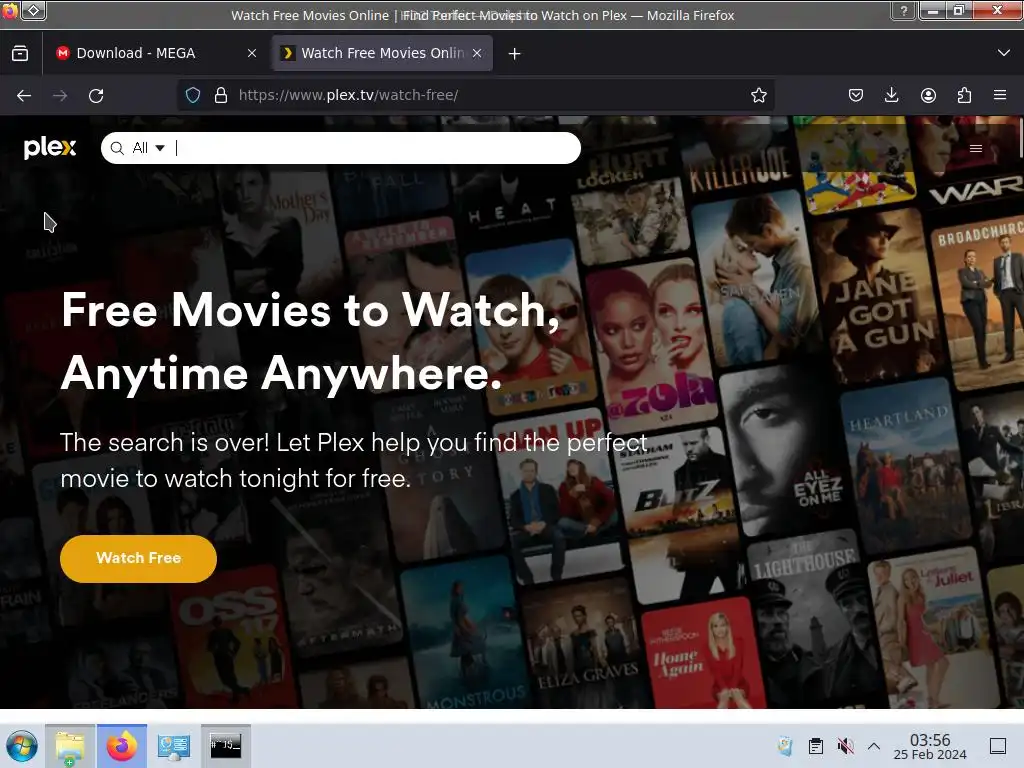
Task: Switch to the Download - MEGA tab
Action: pos(157,53)
